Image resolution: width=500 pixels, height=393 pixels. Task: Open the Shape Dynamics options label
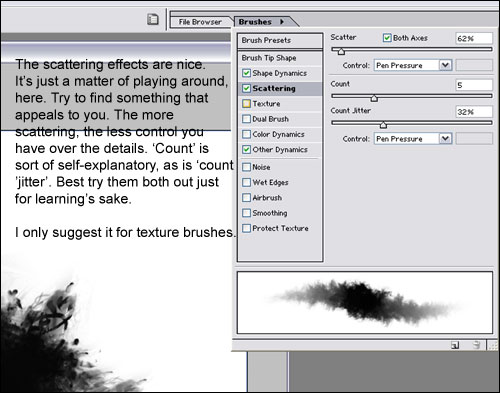[280, 73]
